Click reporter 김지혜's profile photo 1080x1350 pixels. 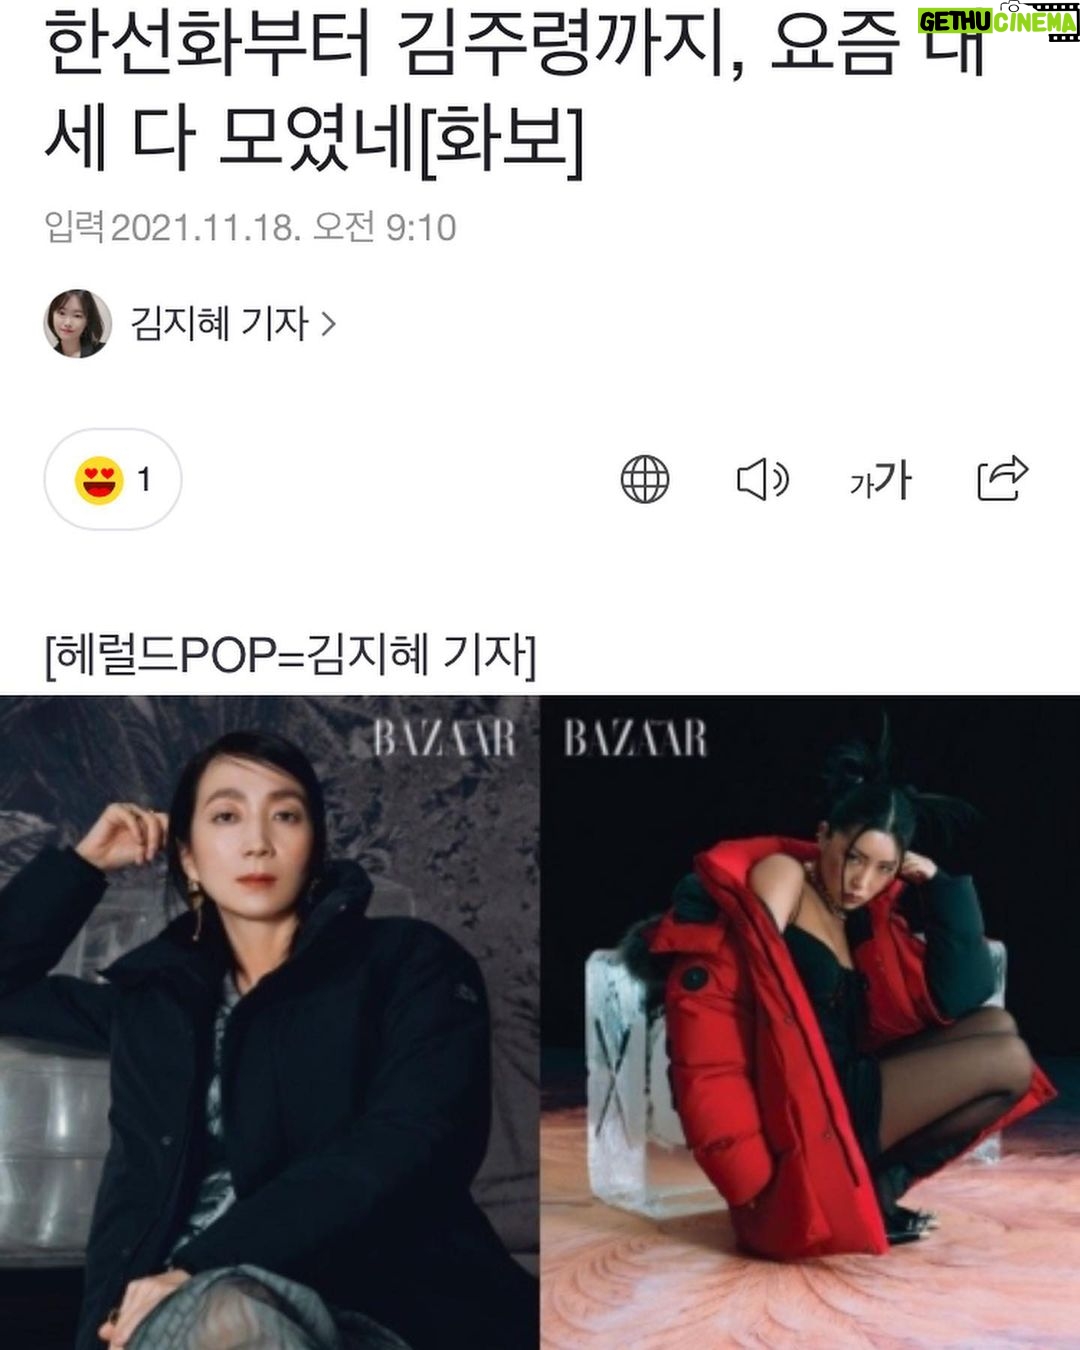pos(78,324)
